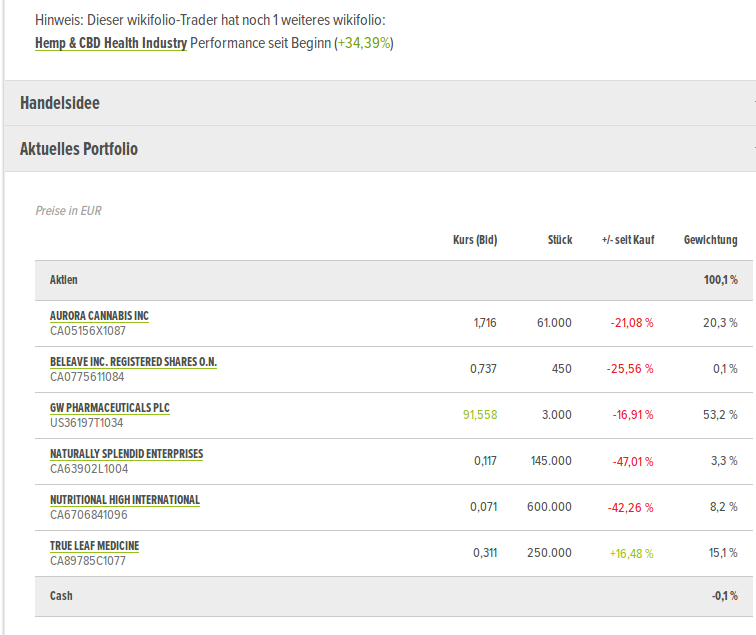This screenshot has width=756, height=635.
Task: Click the ISIN CA05156X1087 under Aurora Cannabis
Action: point(88,330)
